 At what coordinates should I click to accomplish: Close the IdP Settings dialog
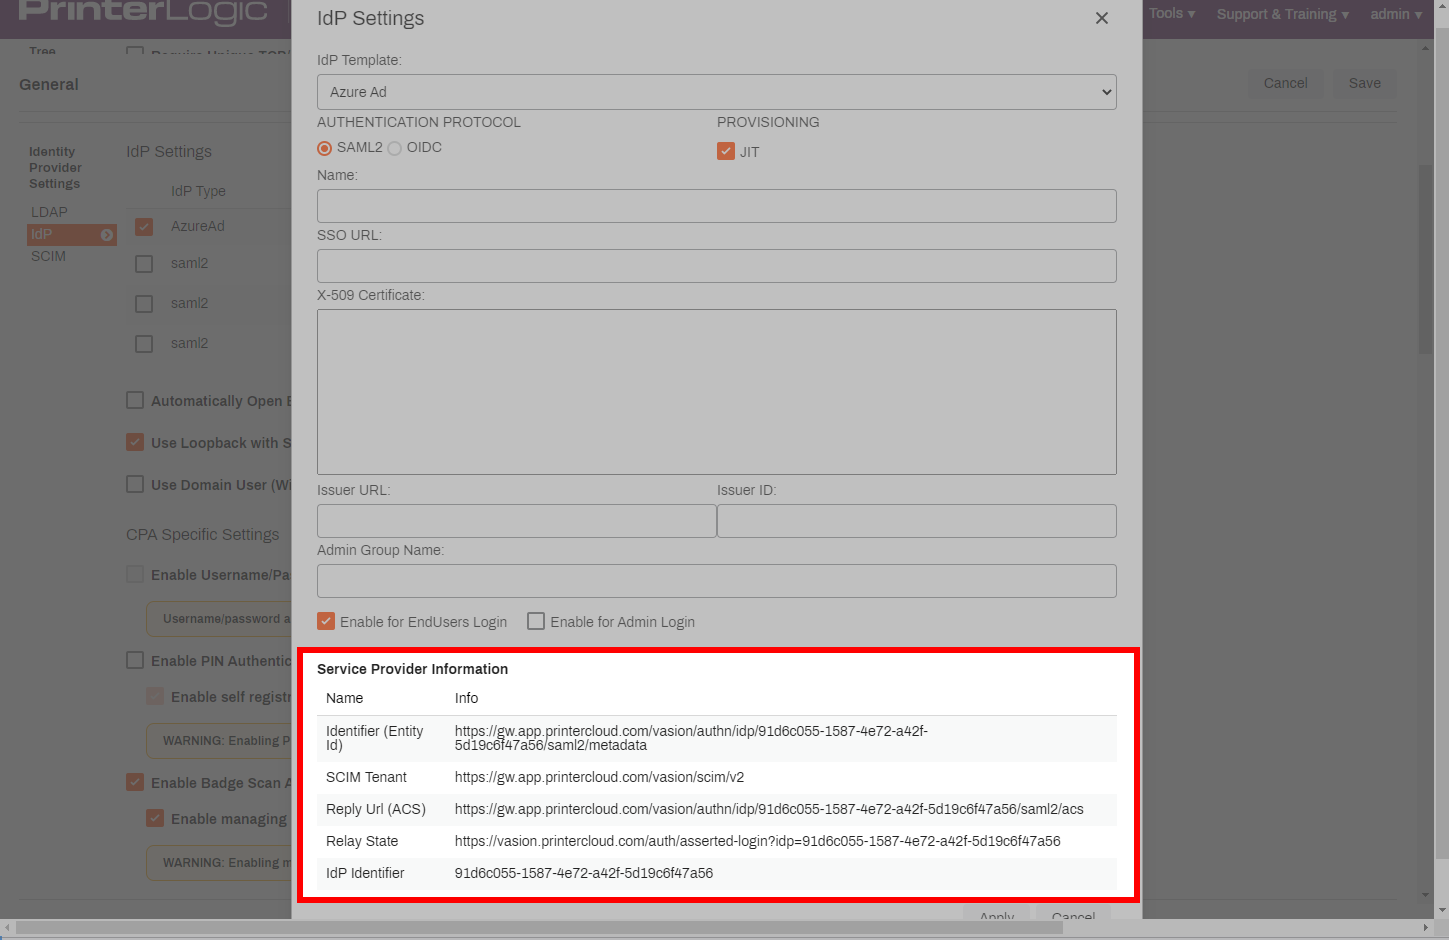click(x=1101, y=18)
